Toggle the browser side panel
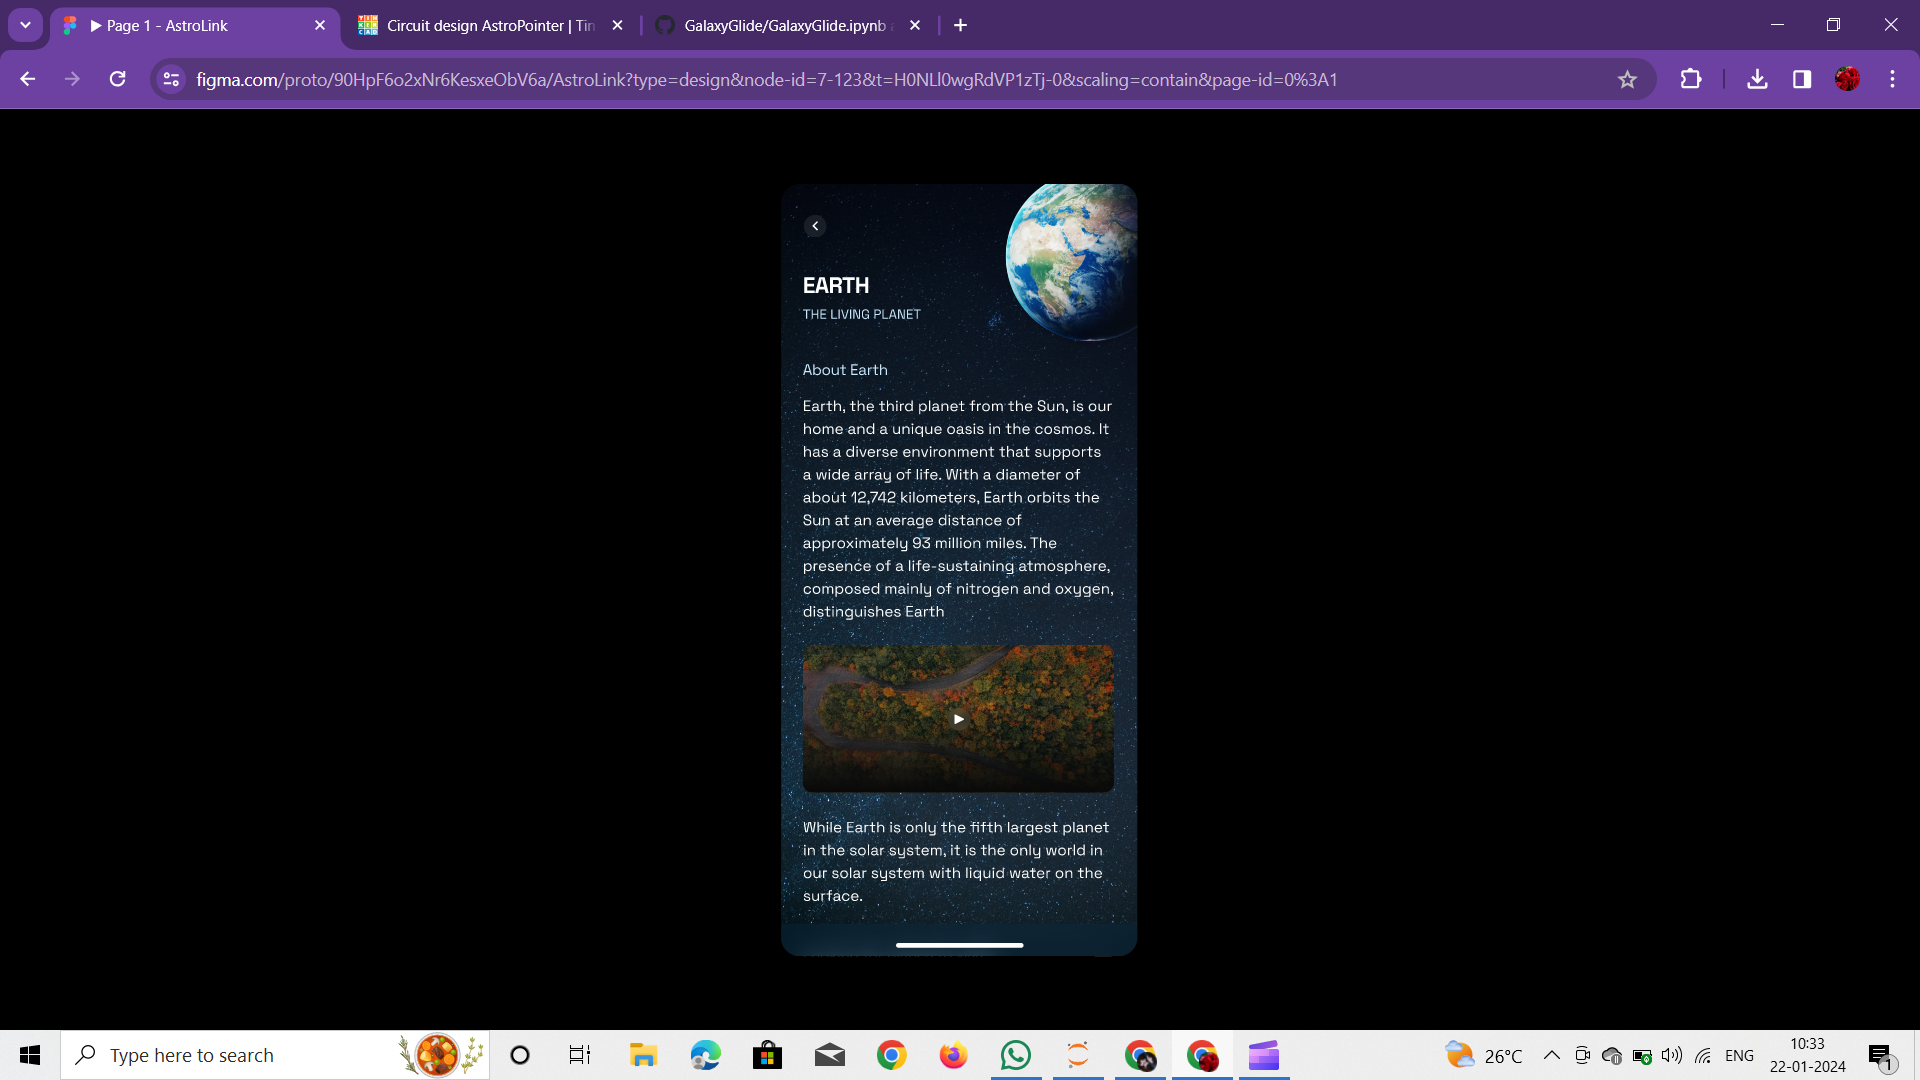The height and width of the screenshot is (1080, 1920). click(1802, 79)
